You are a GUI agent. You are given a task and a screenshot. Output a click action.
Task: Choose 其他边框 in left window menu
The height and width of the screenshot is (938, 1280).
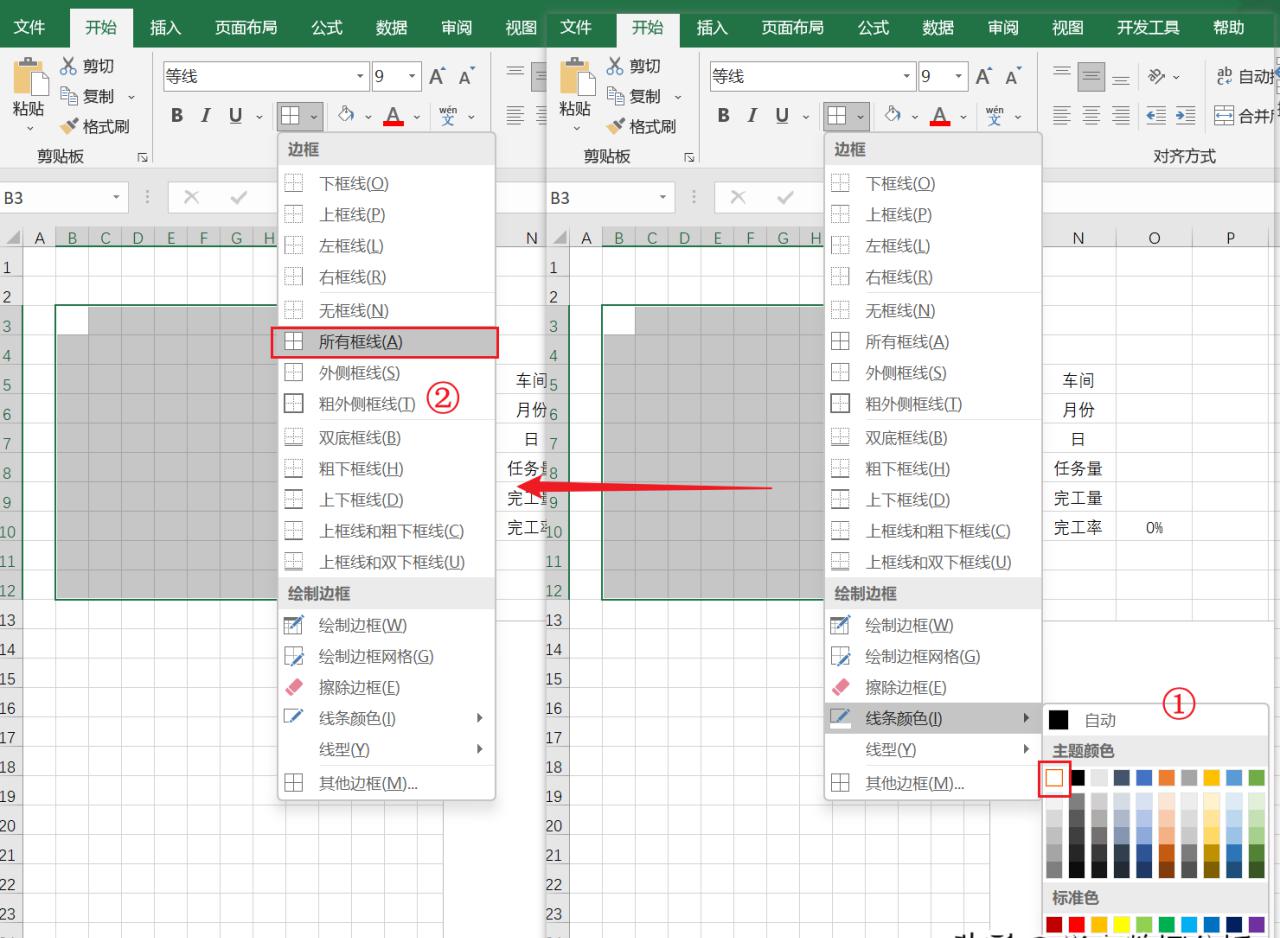pos(386,783)
